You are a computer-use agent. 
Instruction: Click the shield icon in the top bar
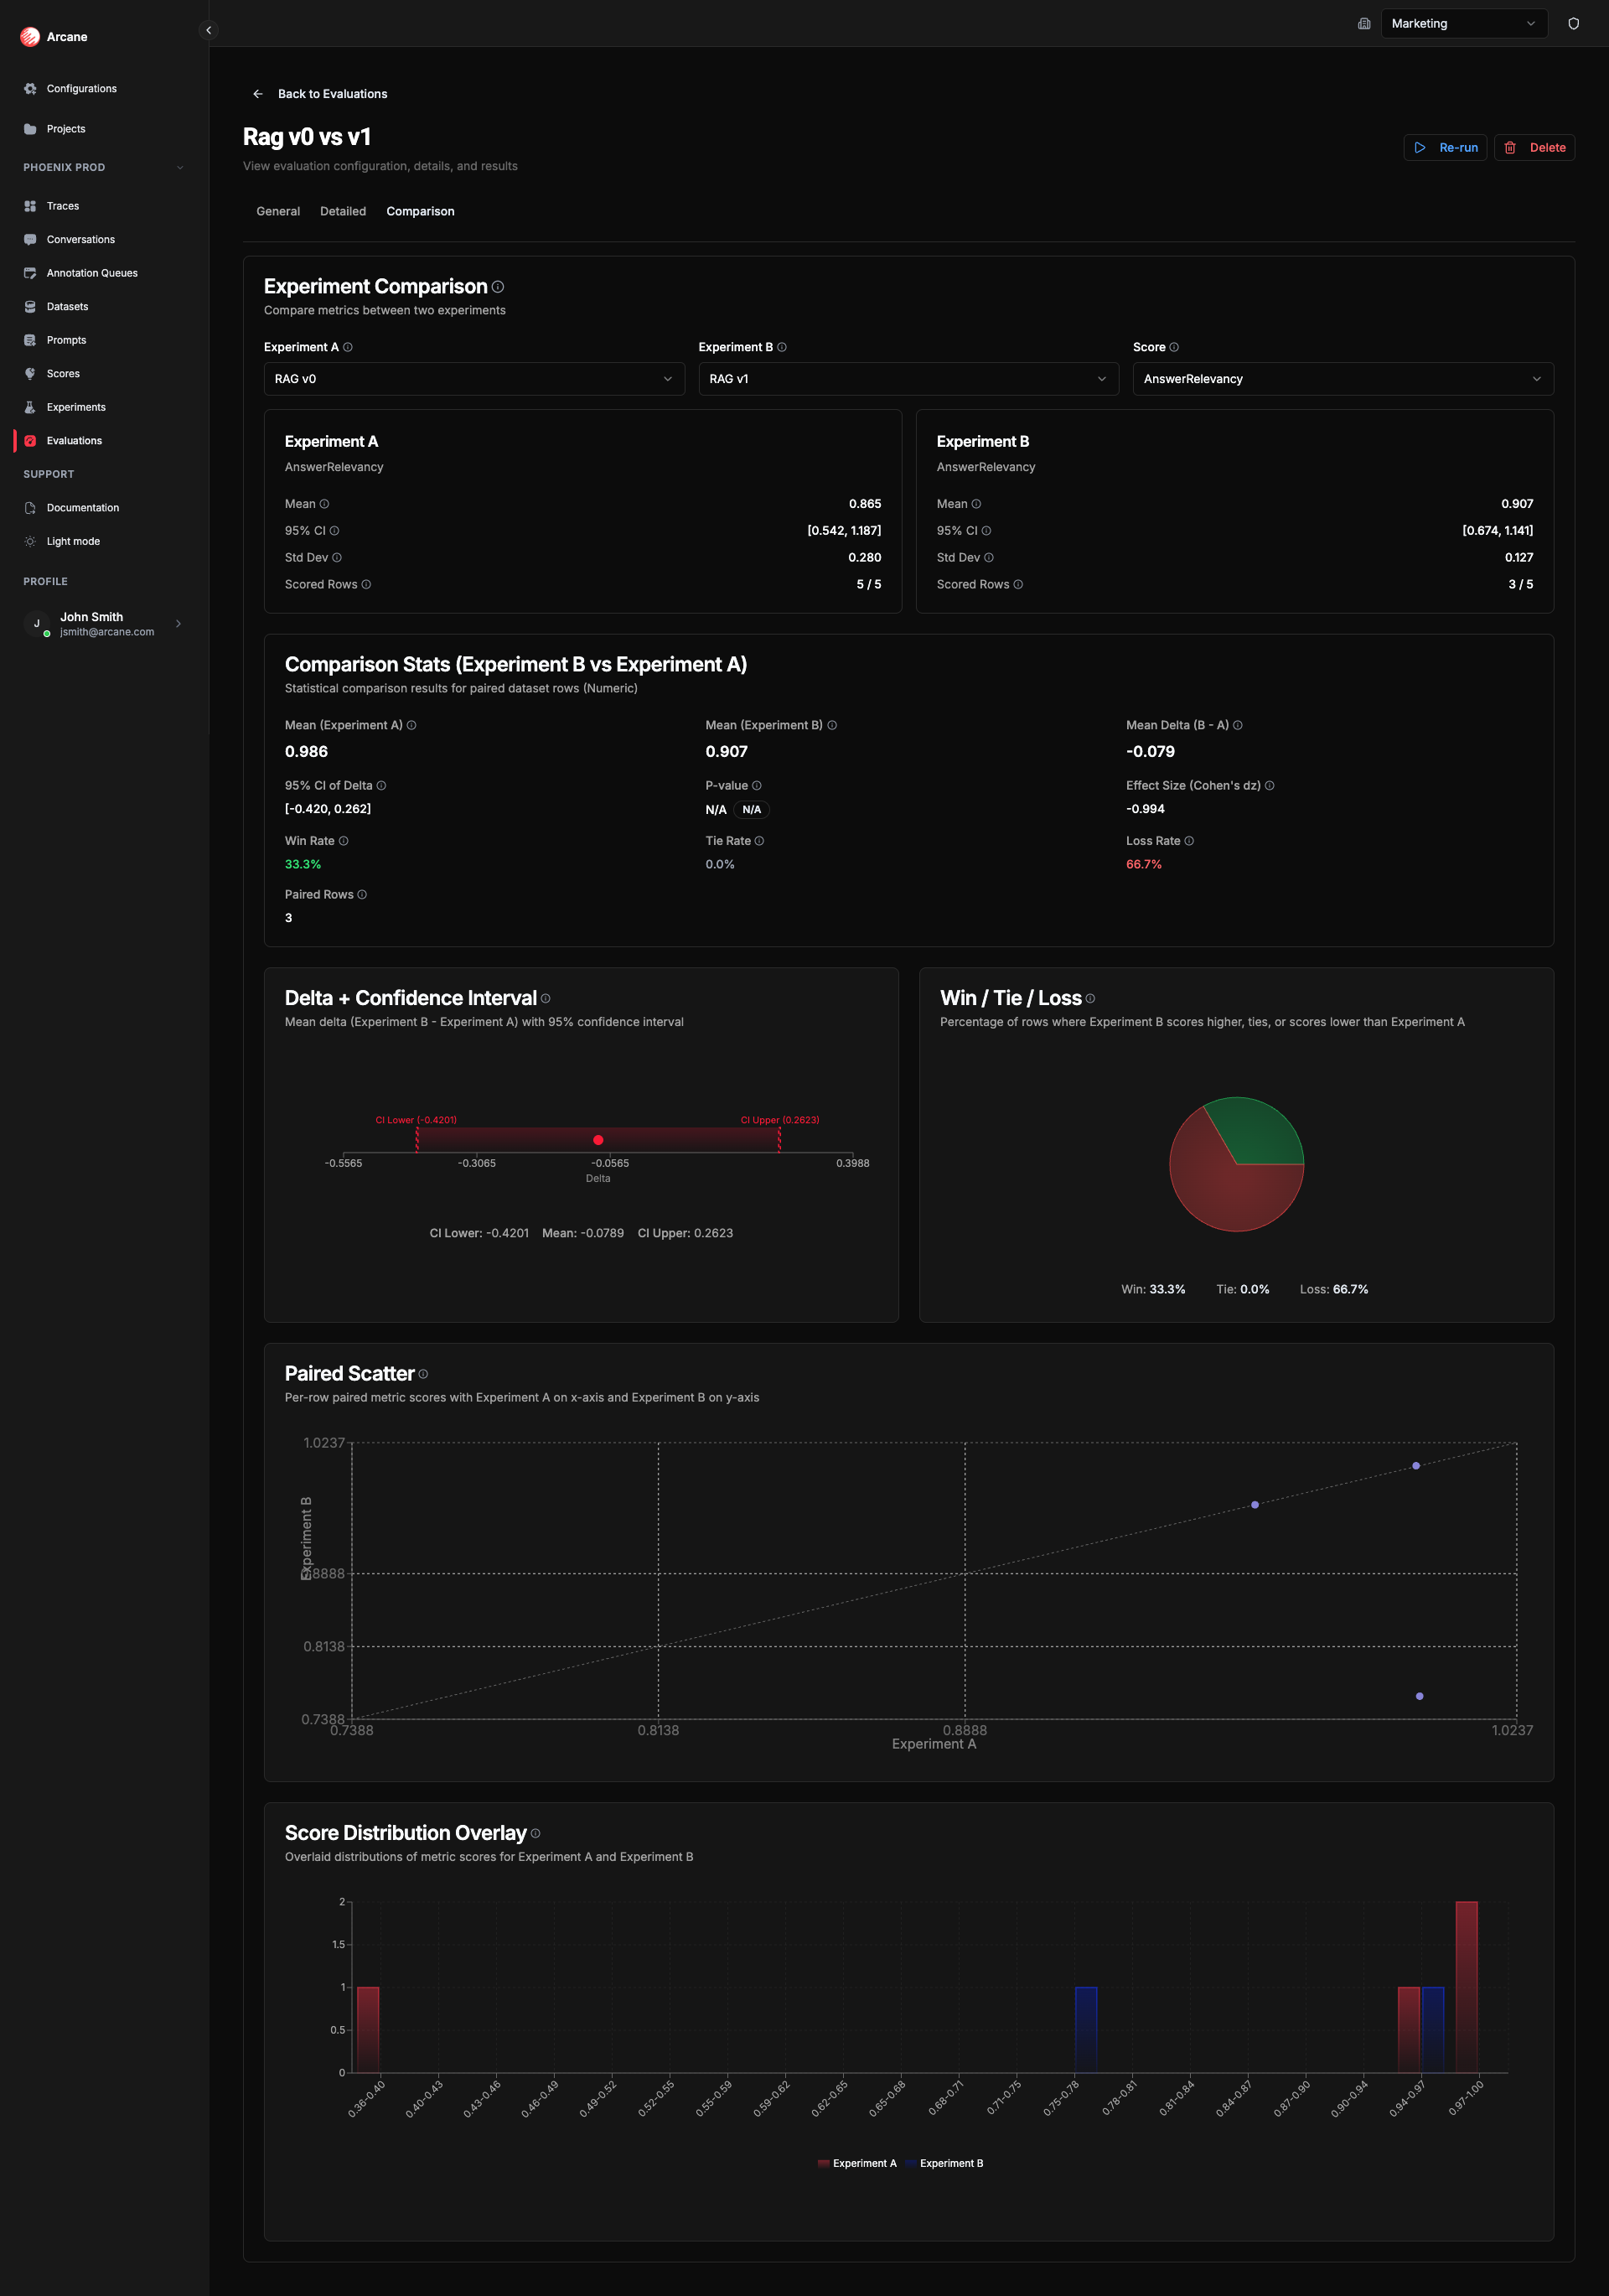click(x=1573, y=23)
